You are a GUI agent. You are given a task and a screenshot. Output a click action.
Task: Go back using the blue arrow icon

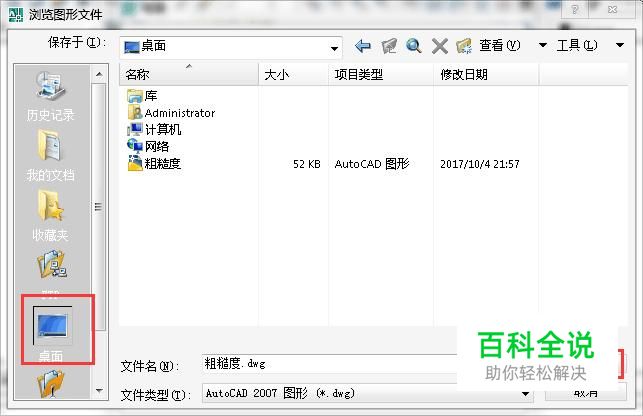pyautogui.click(x=363, y=46)
